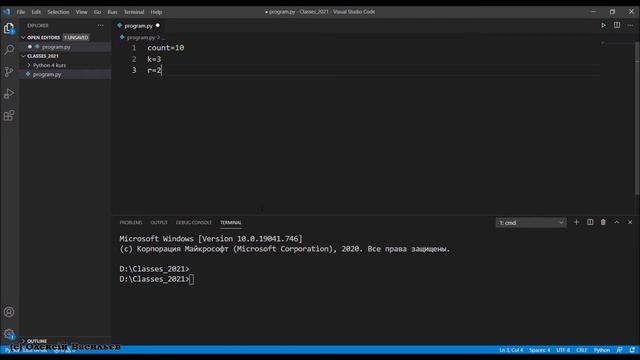The width and height of the screenshot is (640, 360).
Task: Open the Manage gear icon
Action: click(x=9, y=334)
